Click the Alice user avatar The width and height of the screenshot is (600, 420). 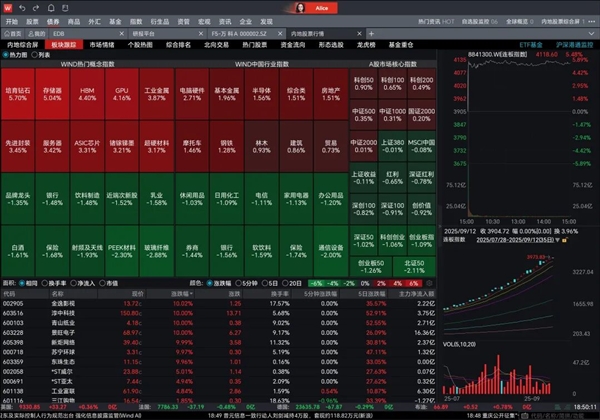[x=298, y=6]
